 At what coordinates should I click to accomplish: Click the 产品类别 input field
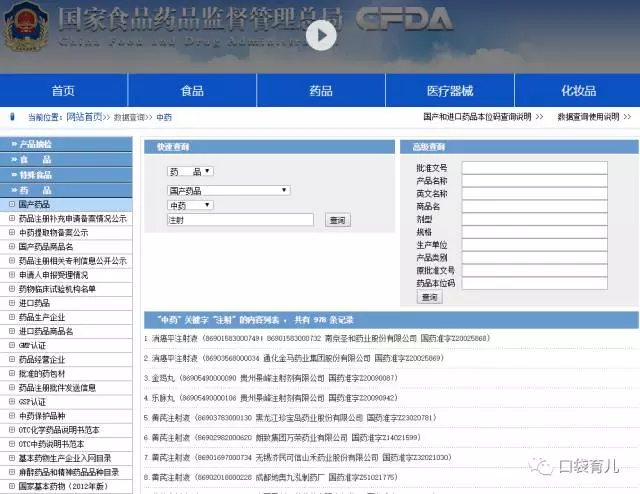534,257
